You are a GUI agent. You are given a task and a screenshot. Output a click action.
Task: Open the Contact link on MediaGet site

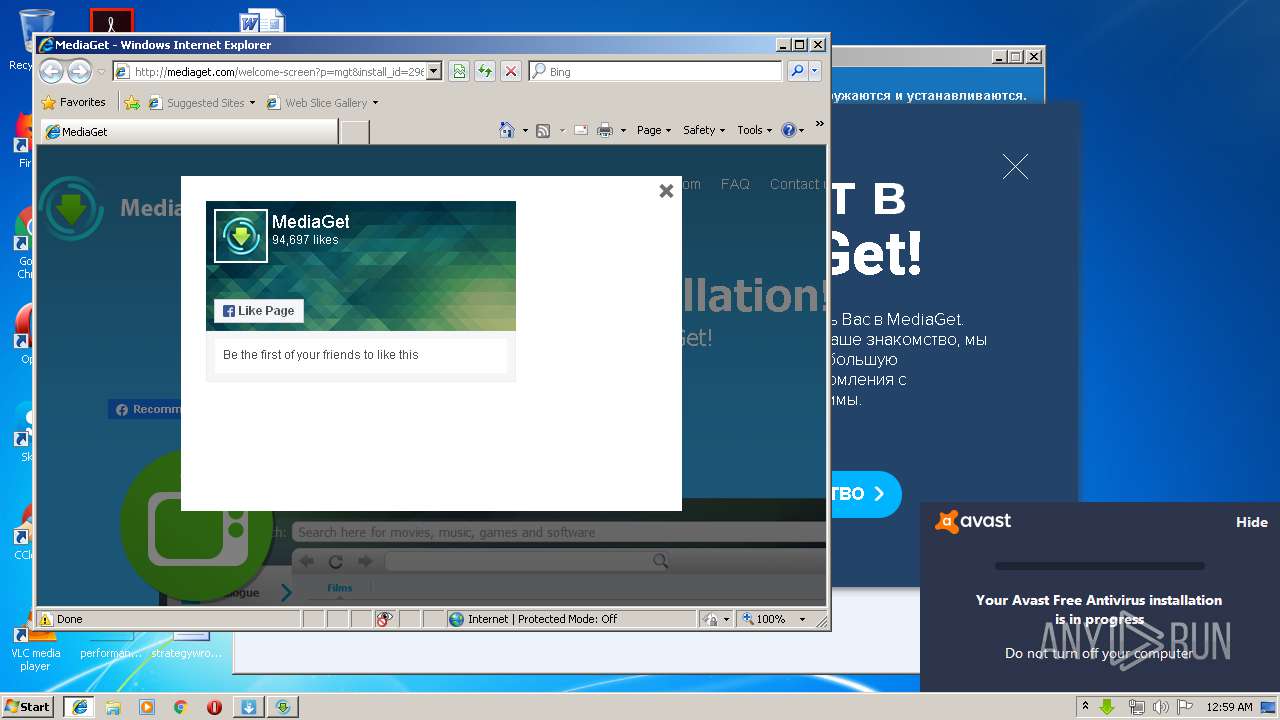797,184
